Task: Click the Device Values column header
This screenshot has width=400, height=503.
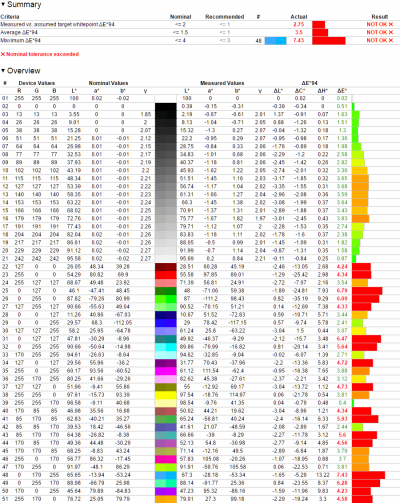Action: pos(37,83)
